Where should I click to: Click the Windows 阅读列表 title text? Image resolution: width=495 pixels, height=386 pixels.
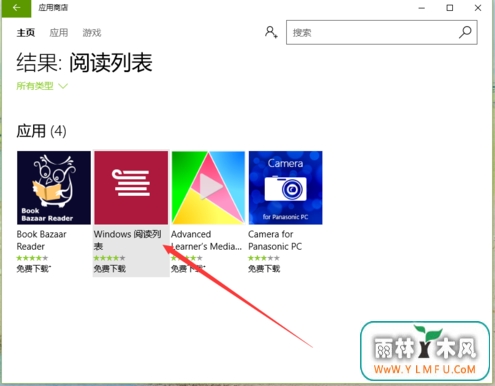128,240
